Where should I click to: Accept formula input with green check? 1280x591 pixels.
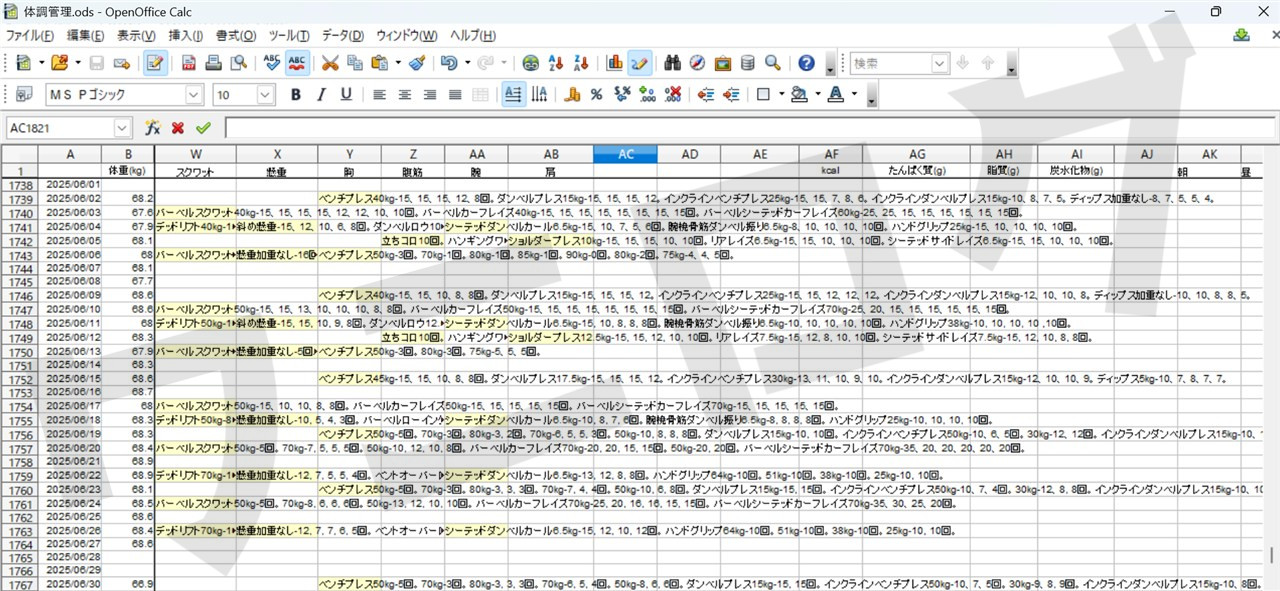coord(203,128)
